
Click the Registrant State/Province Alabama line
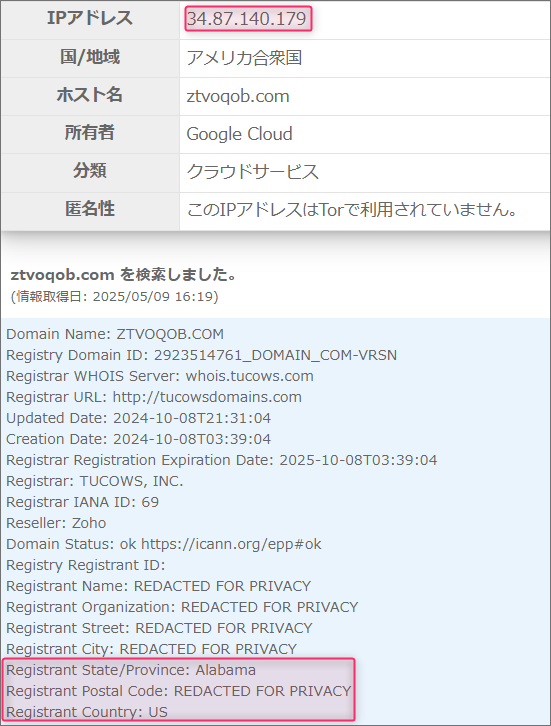pos(131,670)
